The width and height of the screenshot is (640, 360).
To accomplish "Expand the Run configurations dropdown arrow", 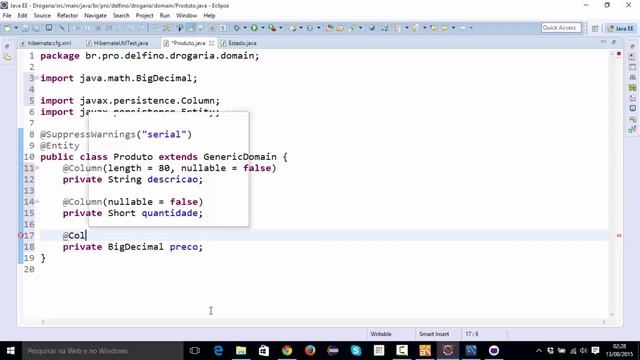I will pos(262,28).
